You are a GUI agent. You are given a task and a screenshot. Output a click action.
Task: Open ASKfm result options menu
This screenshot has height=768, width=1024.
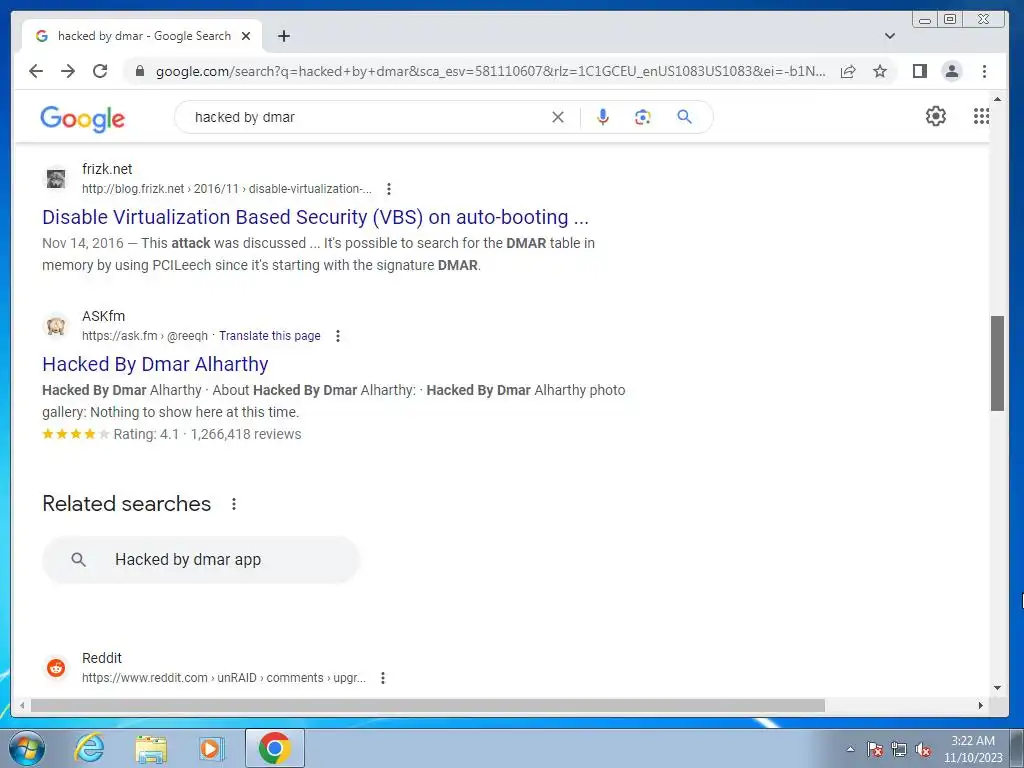click(x=338, y=336)
